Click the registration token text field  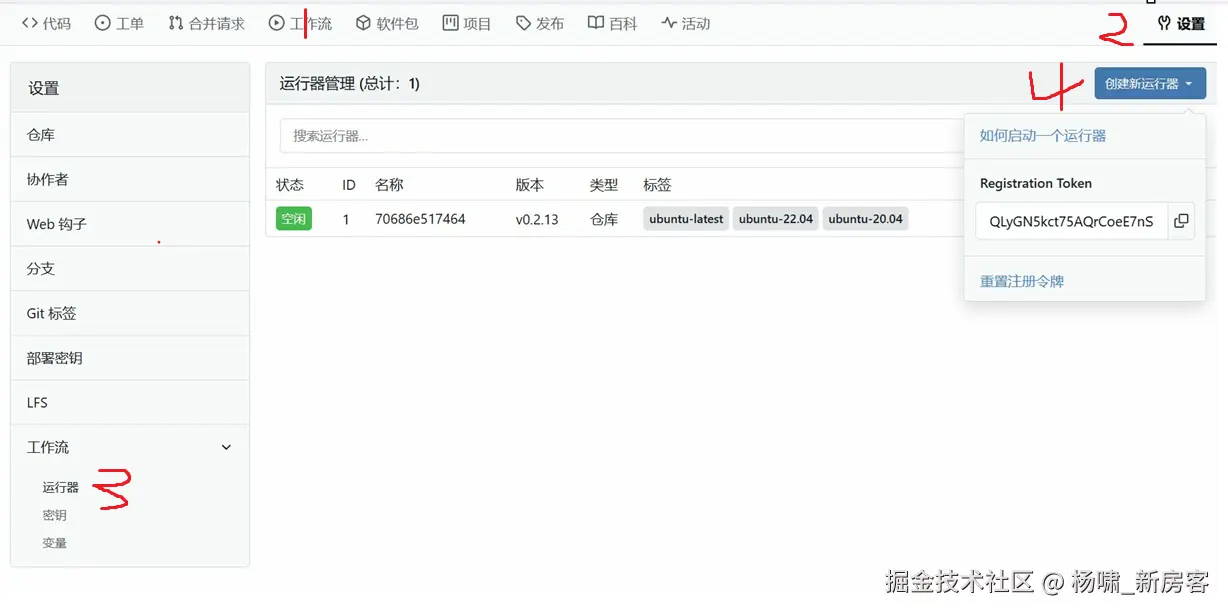(x=1072, y=221)
